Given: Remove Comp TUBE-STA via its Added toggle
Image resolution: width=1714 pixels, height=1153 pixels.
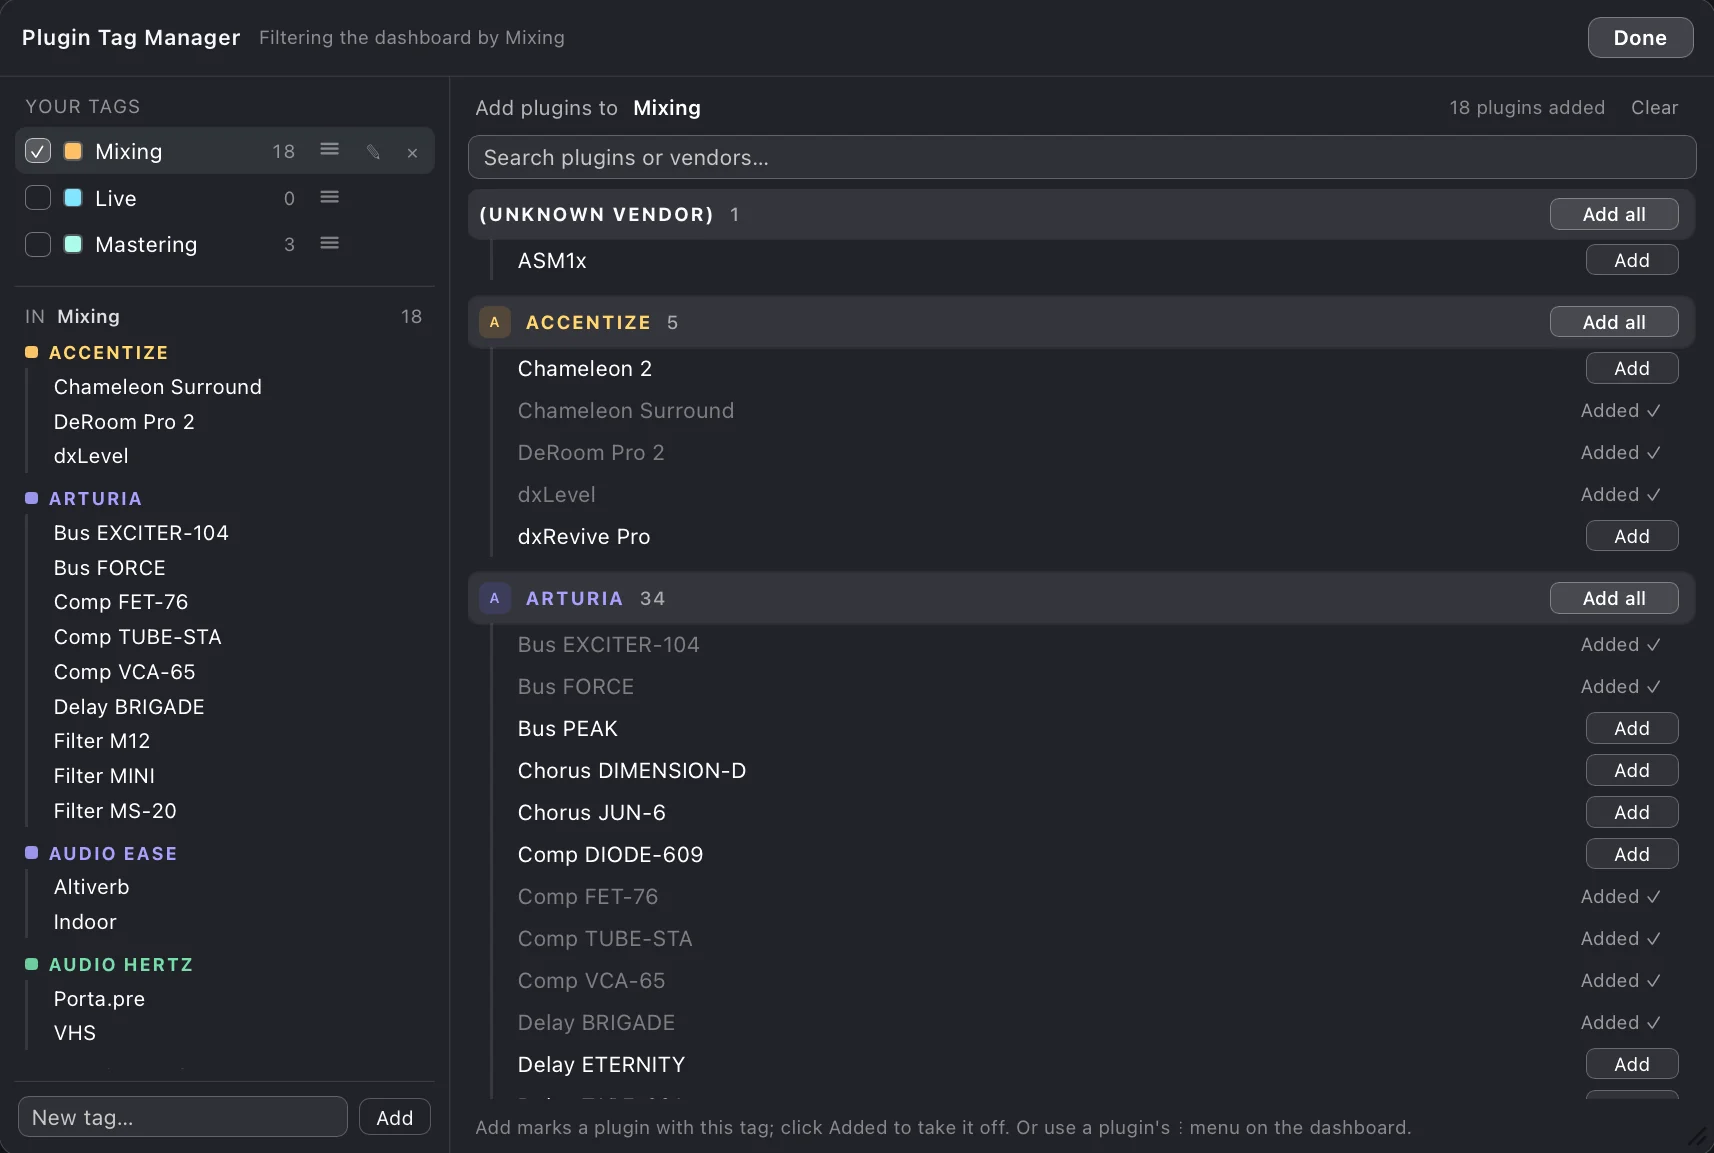Looking at the screenshot, I should pos(1620,938).
